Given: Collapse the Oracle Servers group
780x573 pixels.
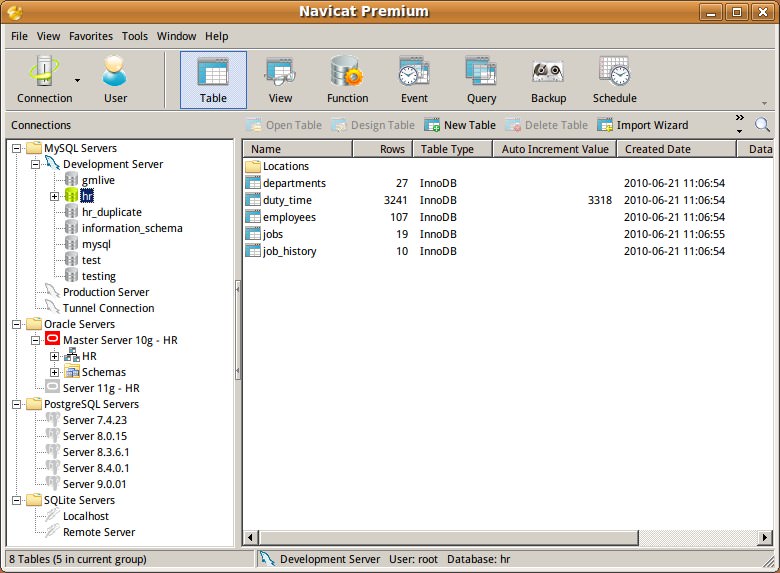Looking at the screenshot, I should 16,324.
